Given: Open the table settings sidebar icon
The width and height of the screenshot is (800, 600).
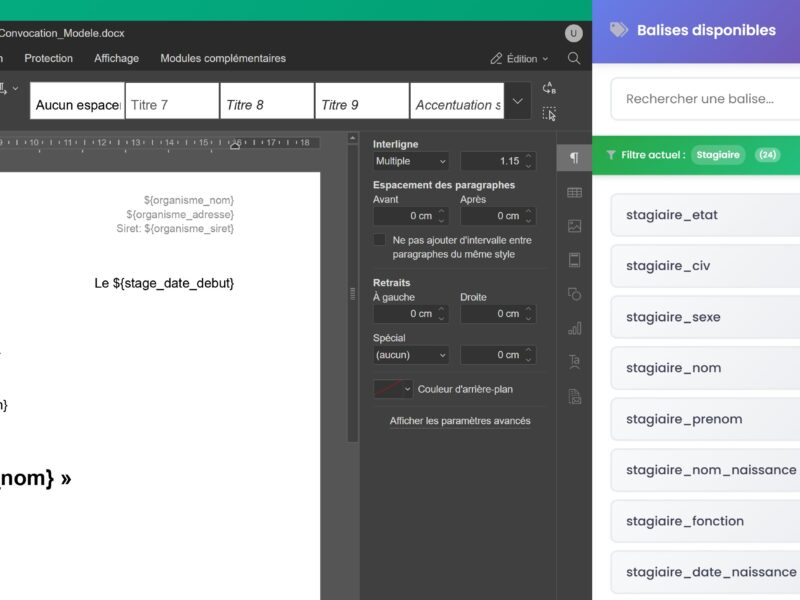Looking at the screenshot, I should click(x=574, y=192).
